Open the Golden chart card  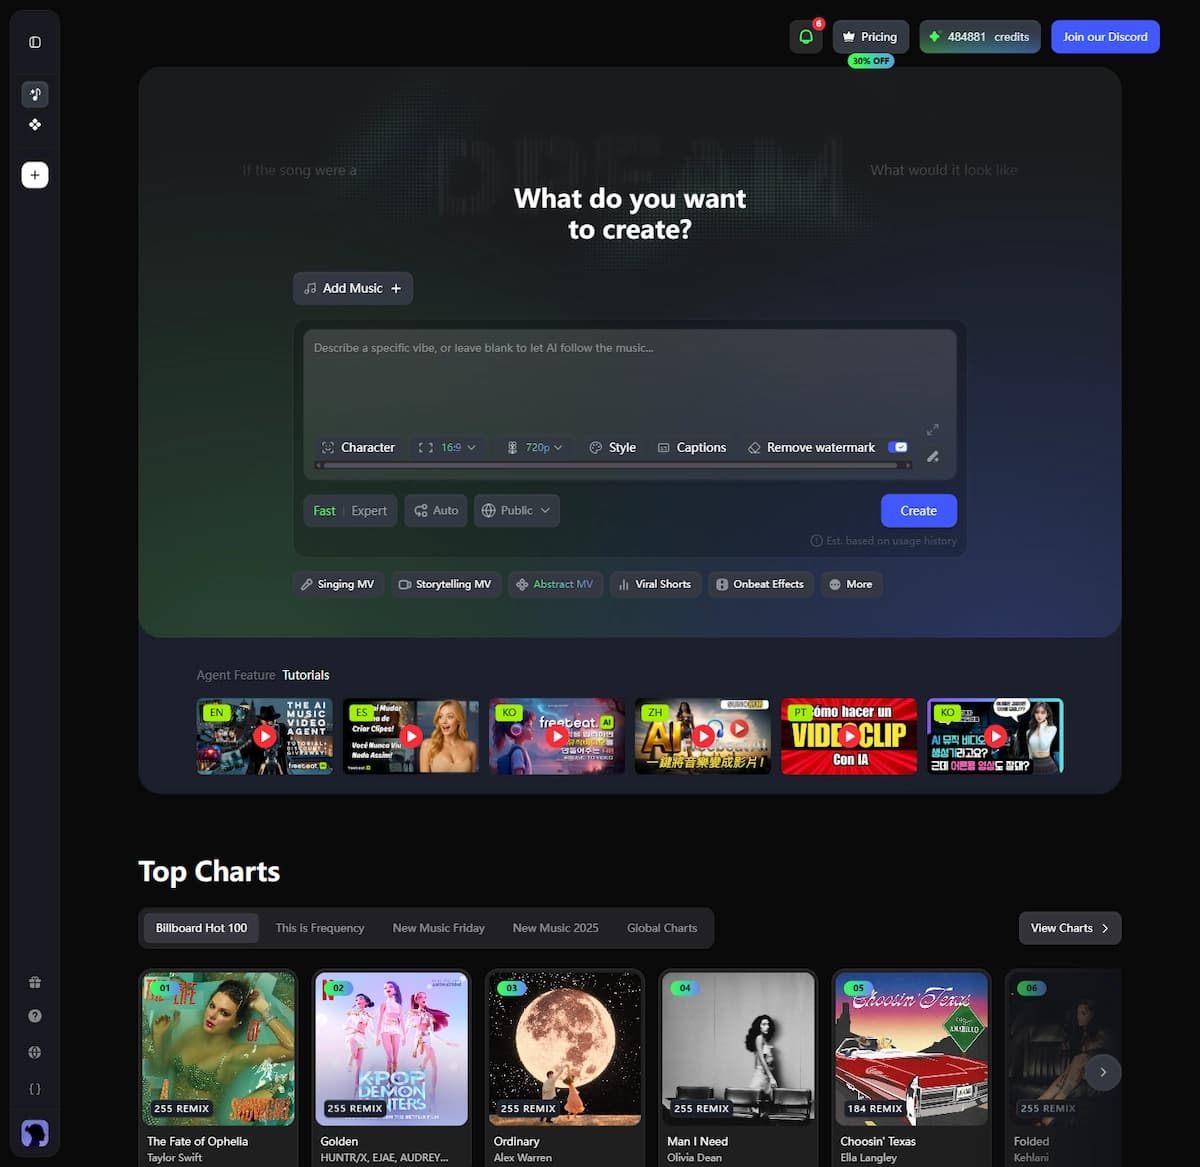click(391, 1067)
